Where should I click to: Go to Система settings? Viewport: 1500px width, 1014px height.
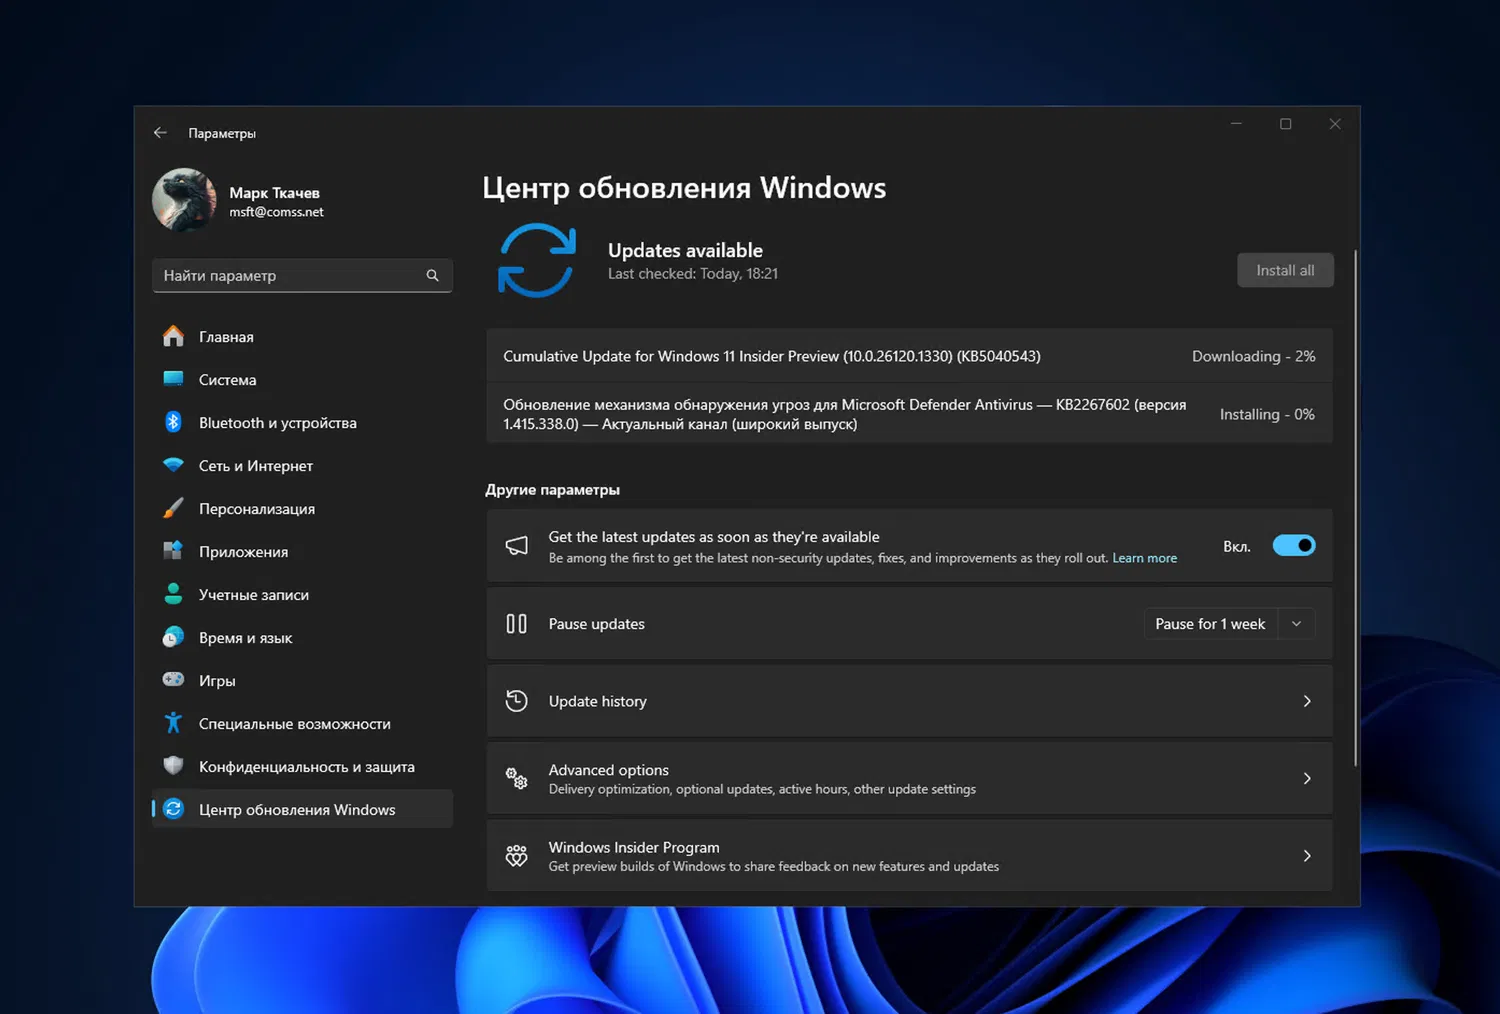pyautogui.click(x=302, y=380)
